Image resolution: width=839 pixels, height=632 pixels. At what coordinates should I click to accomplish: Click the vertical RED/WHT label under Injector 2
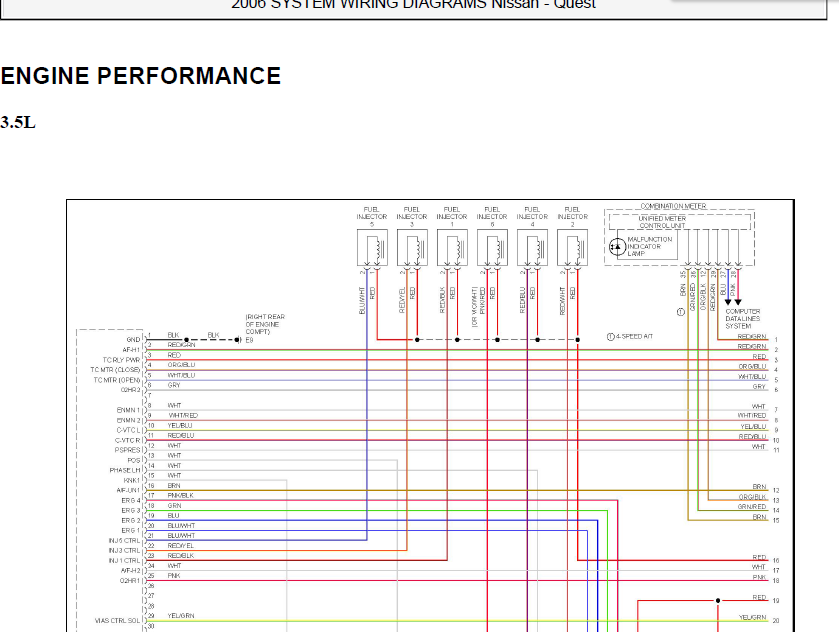(x=562, y=301)
